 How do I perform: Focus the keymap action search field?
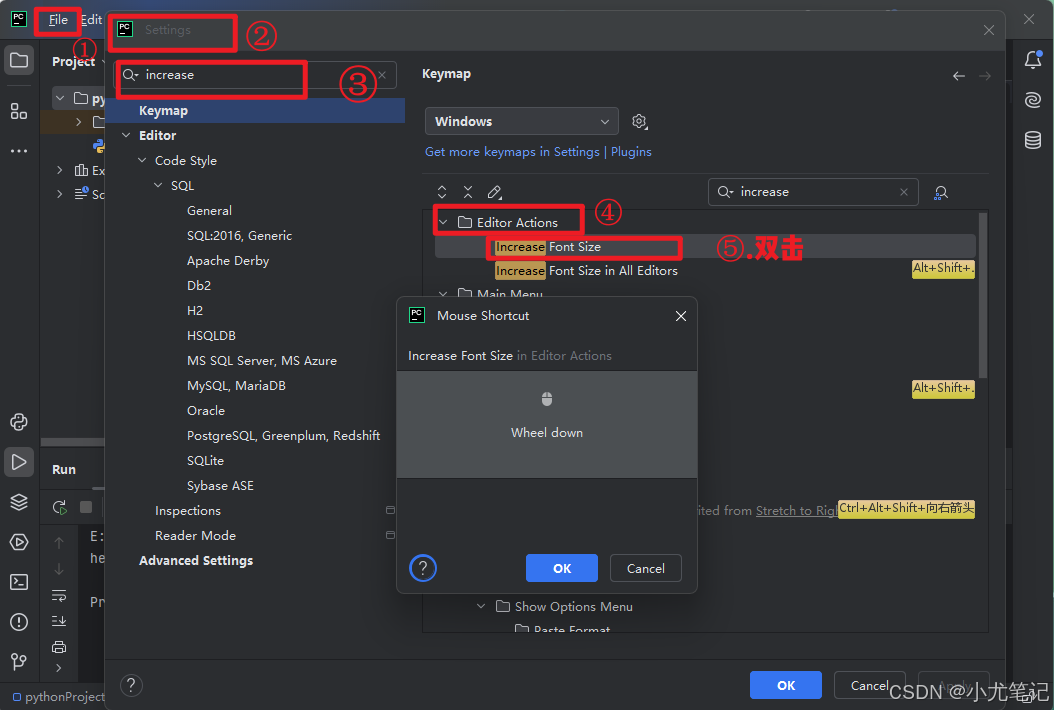(x=813, y=192)
